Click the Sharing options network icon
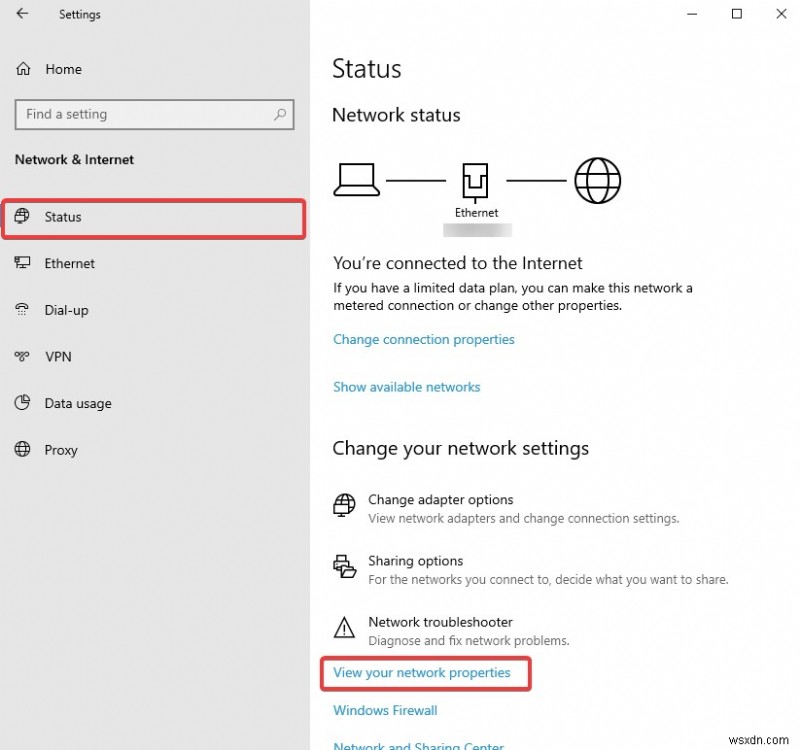This screenshot has width=800, height=750. [345, 567]
